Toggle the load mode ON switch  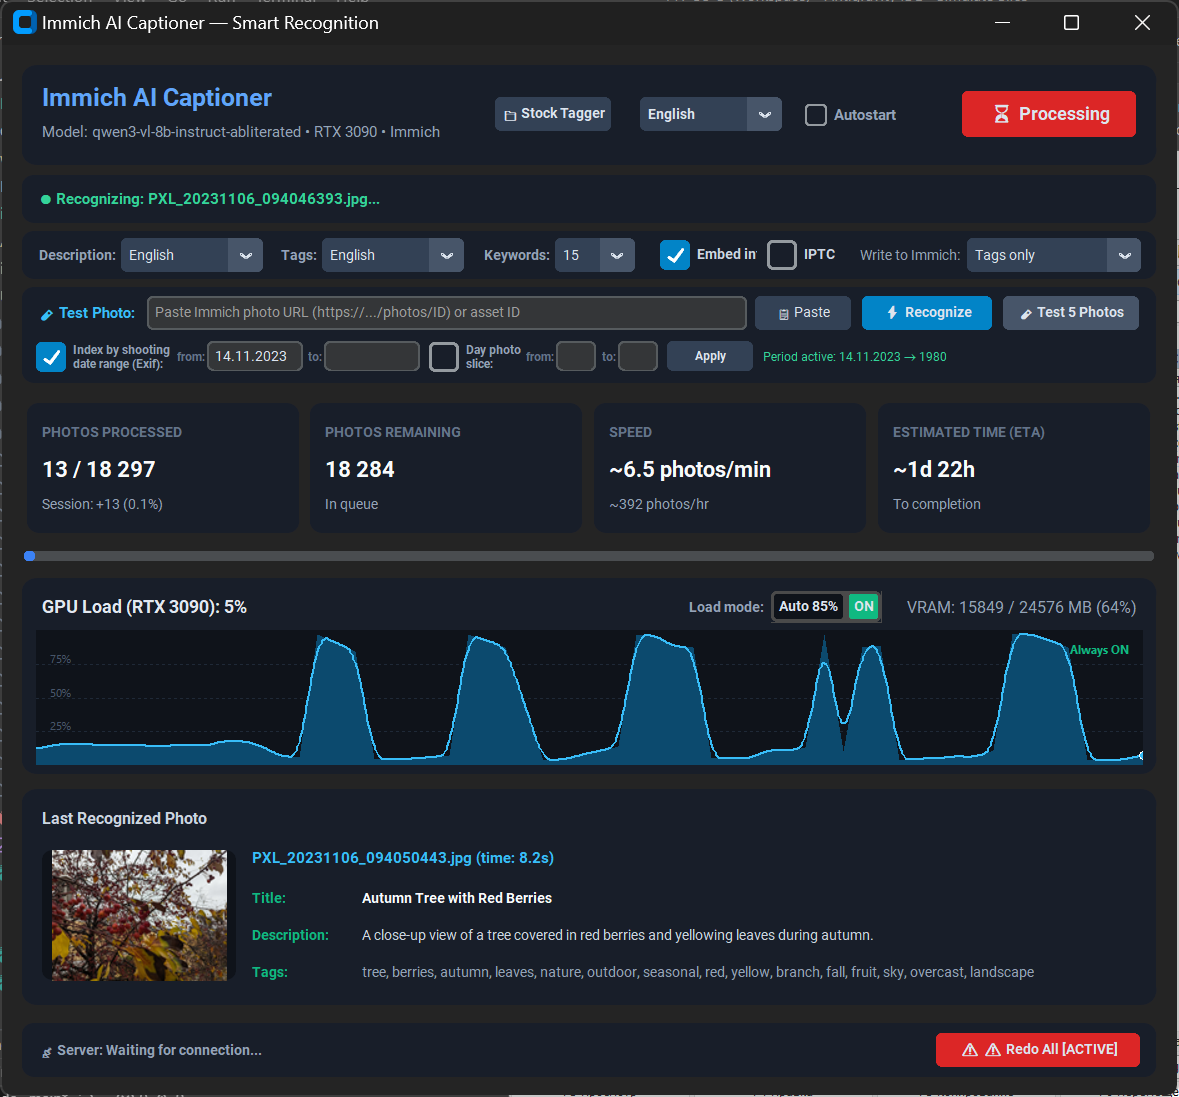863,607
